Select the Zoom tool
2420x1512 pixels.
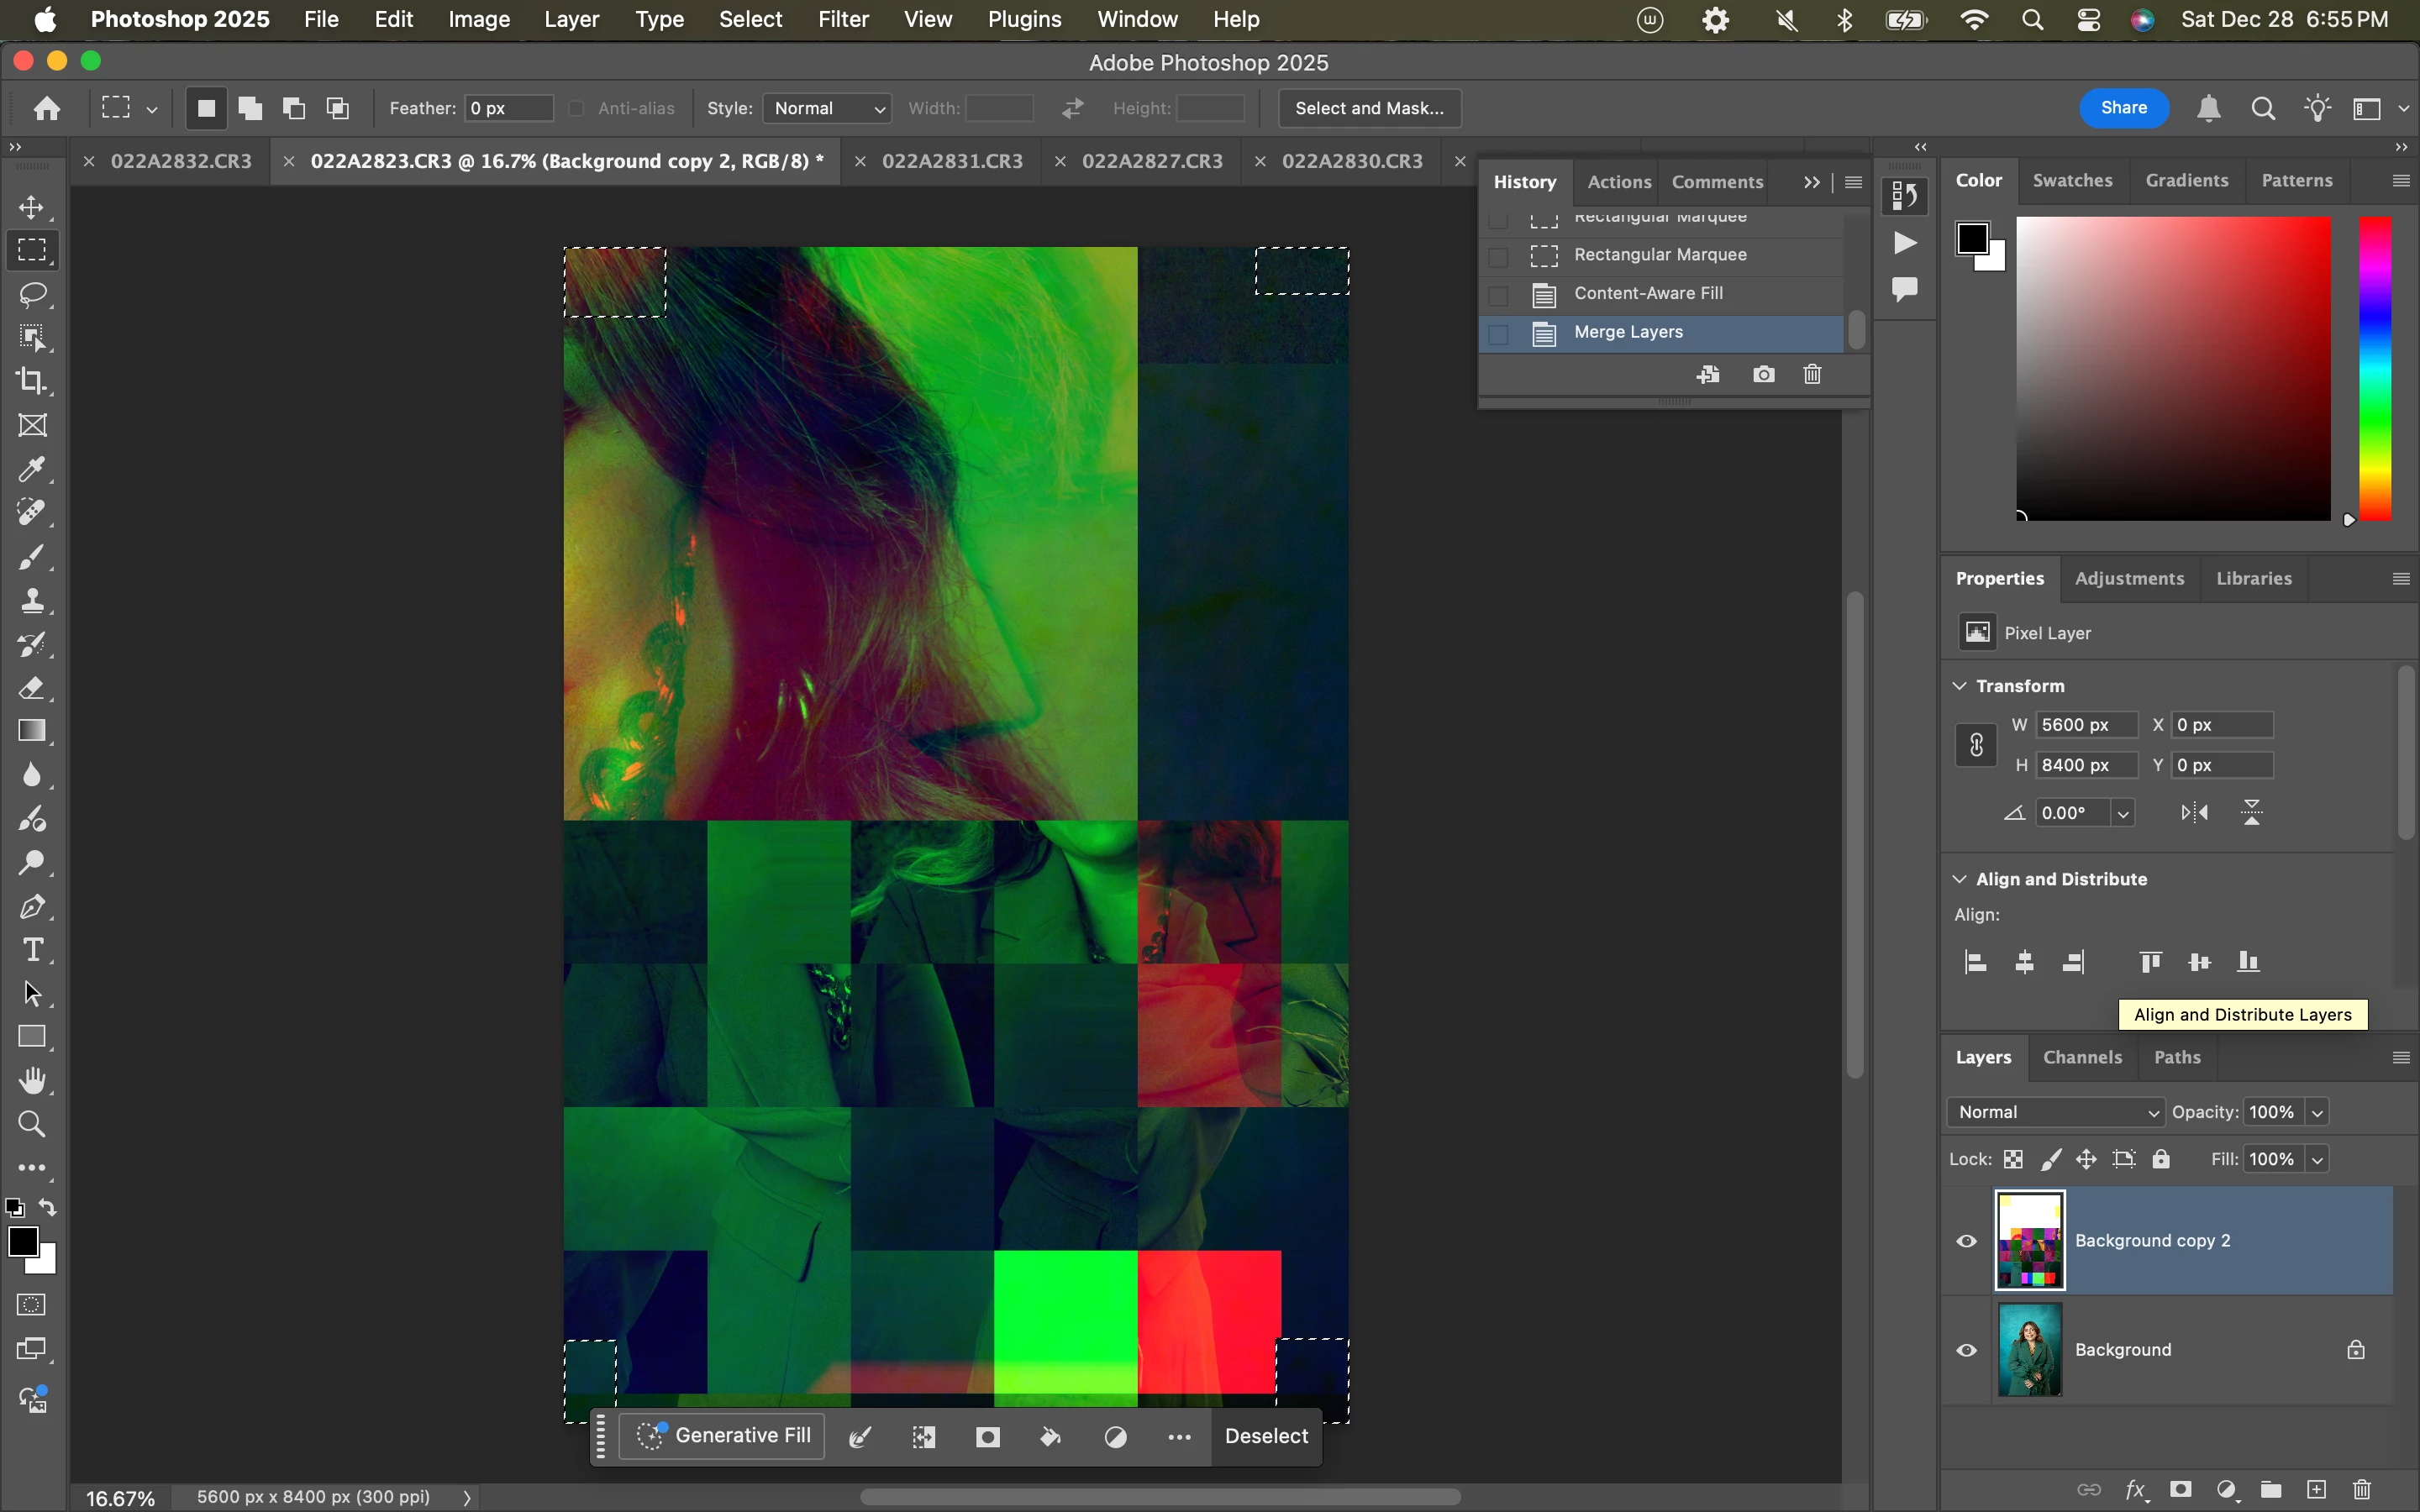pos(33,1124)
